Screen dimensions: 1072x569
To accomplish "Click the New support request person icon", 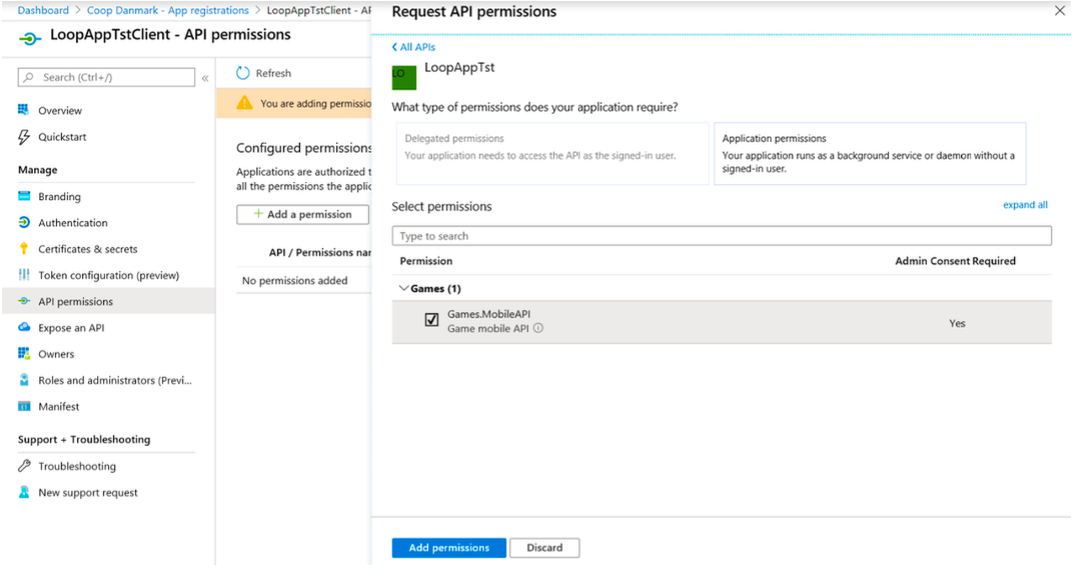I will coord(24,492).
